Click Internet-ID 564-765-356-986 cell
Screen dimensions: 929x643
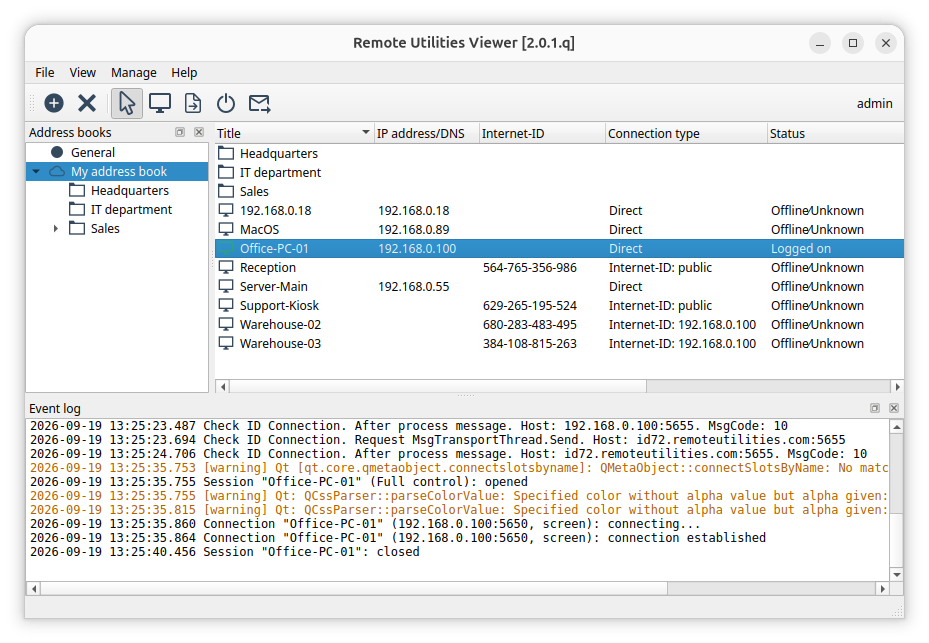pos(530,267)
